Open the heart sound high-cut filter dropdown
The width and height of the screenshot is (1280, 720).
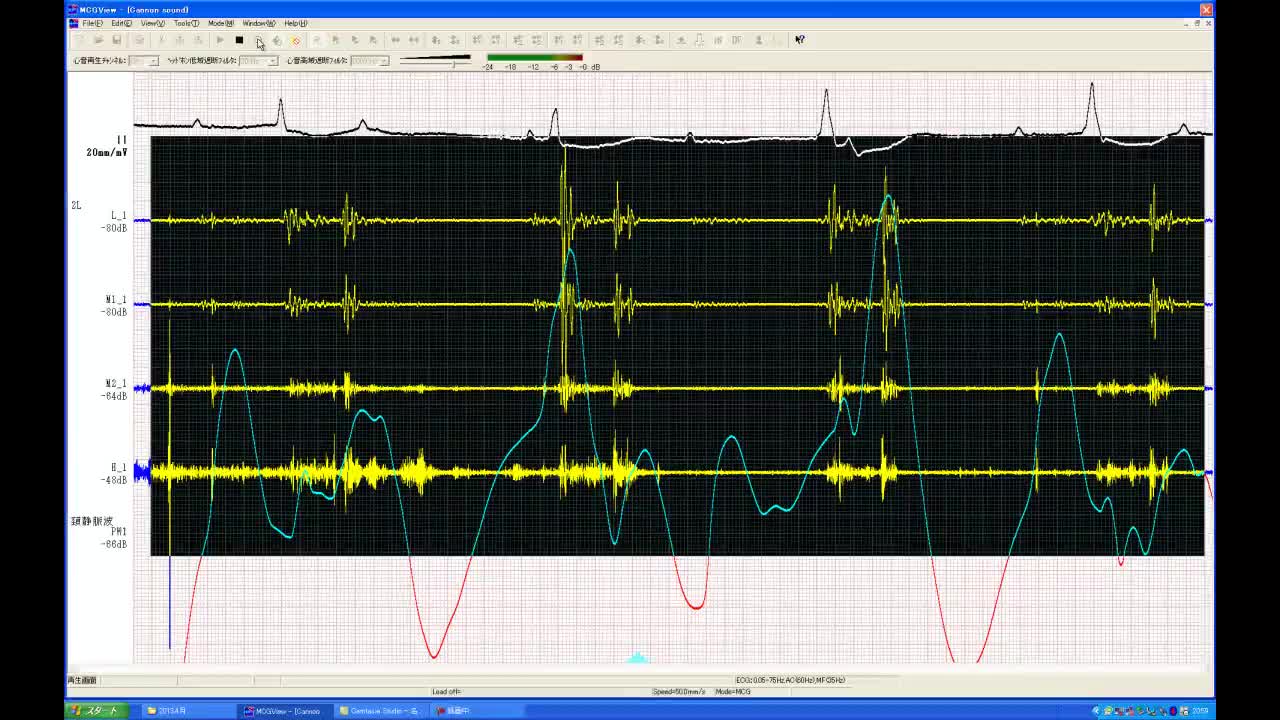[384, 61]
